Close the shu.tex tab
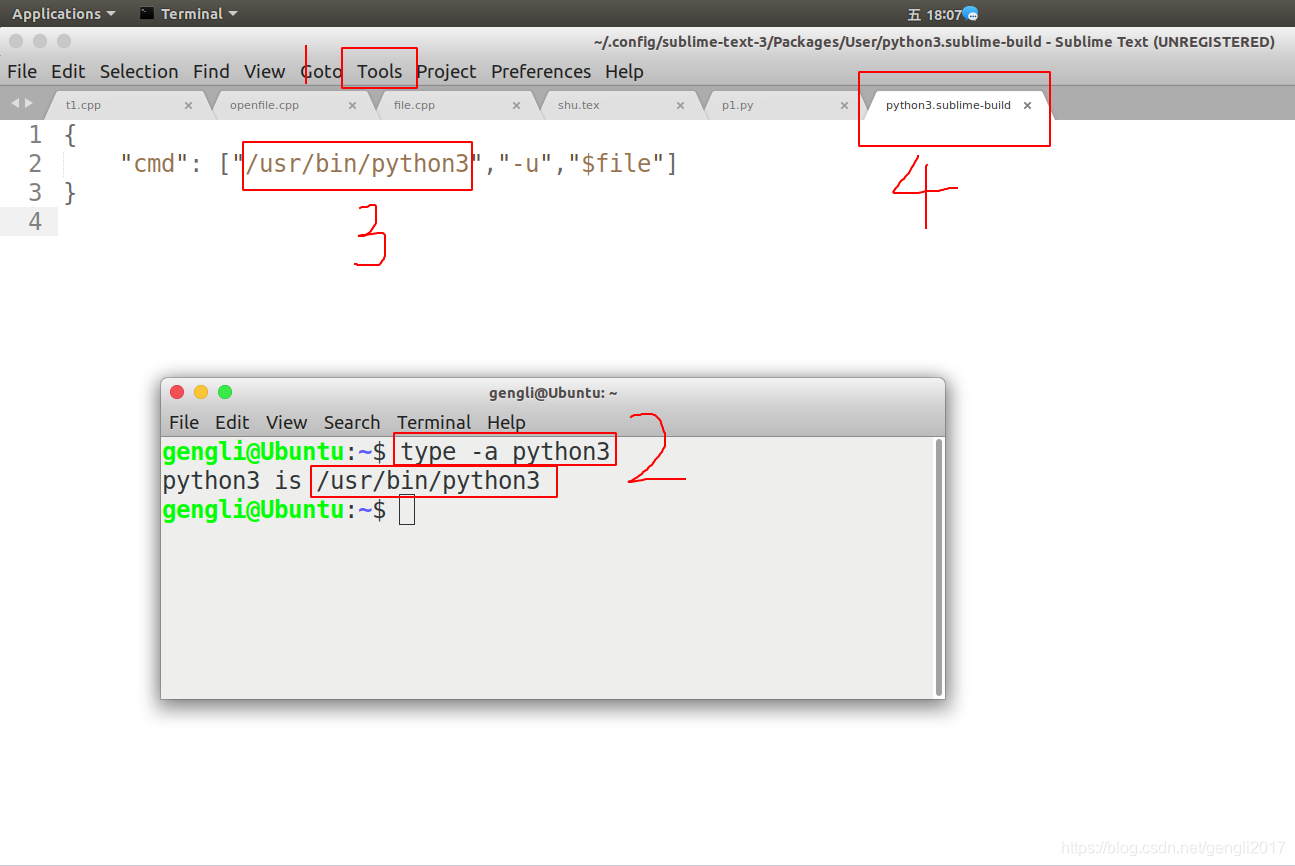The image size is (1295, 866). tap(680, 105)
